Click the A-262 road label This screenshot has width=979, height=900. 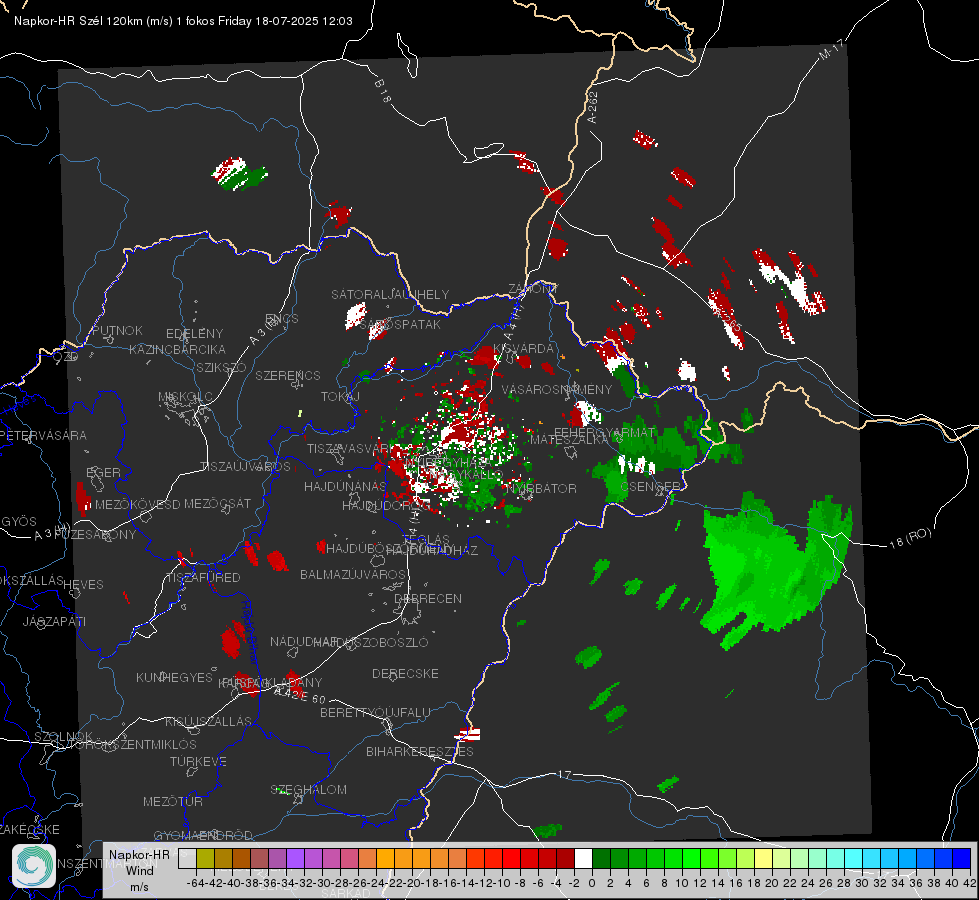[x=593, y=107]
